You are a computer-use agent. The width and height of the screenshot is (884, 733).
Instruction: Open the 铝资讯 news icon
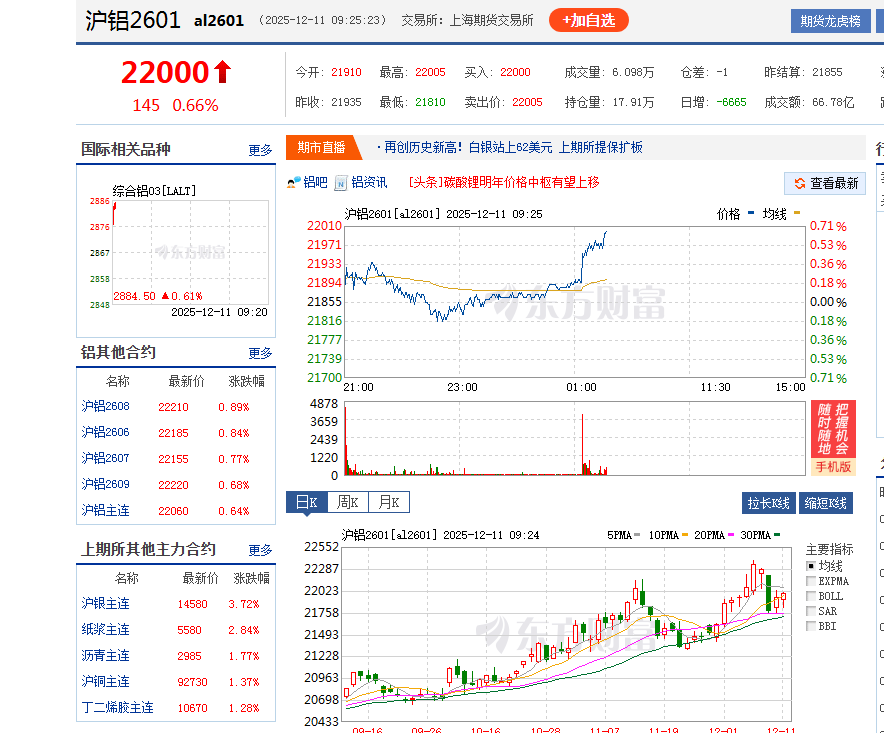[341, 183]
